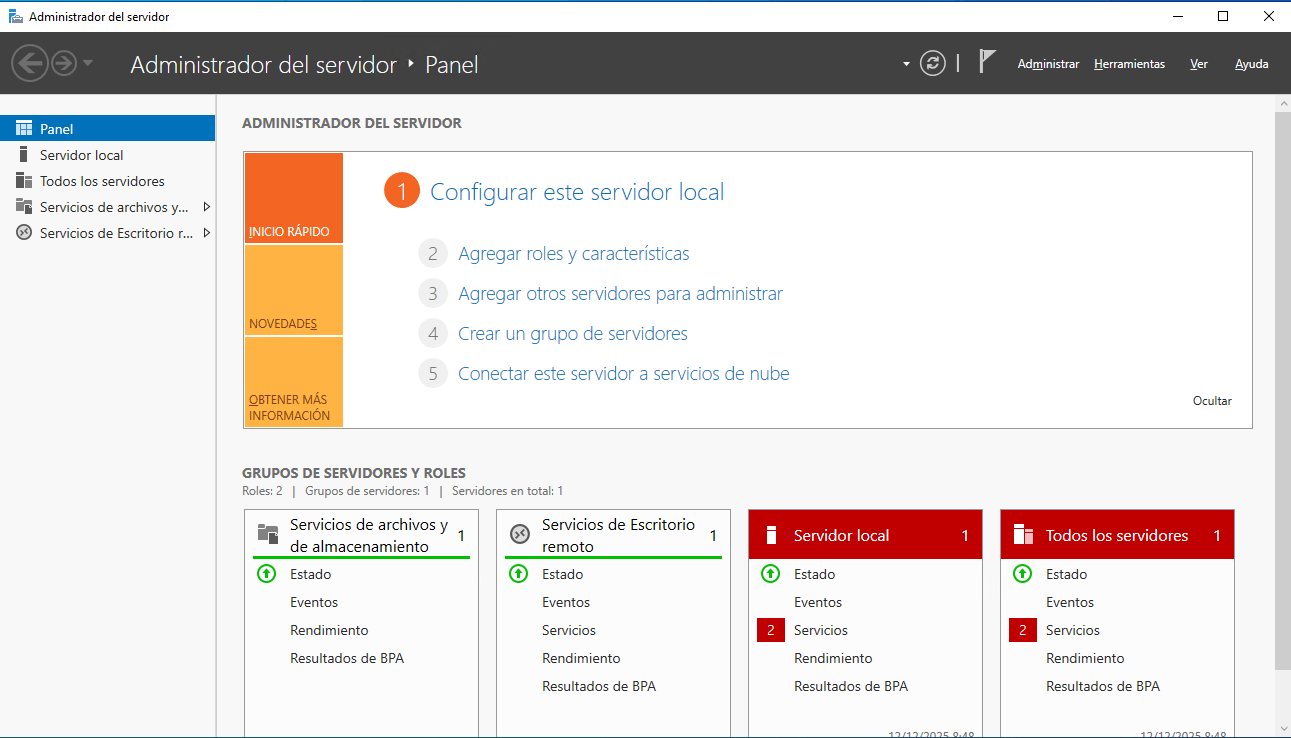Click the Servidor local sidebar icon

click(24, 155)
